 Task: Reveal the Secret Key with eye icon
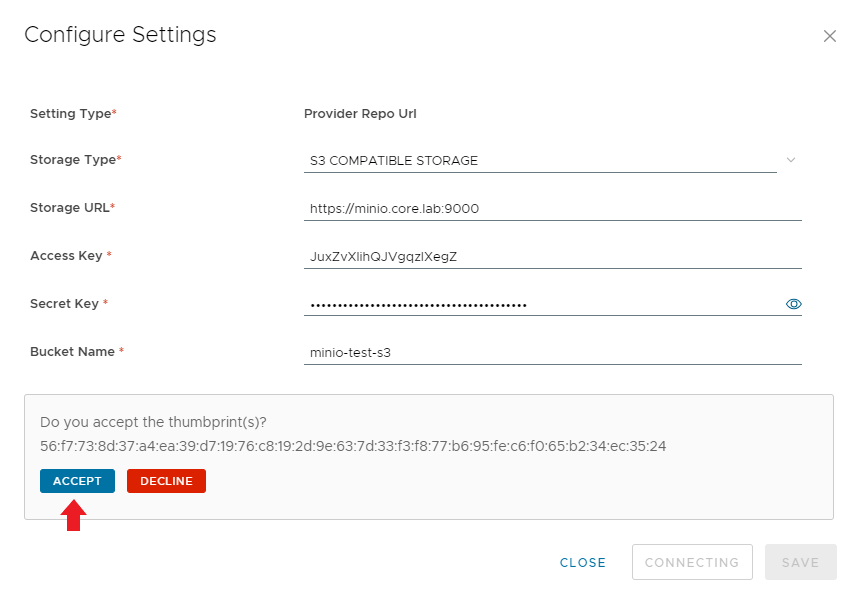pyautogui.click(x=793, y=304)
